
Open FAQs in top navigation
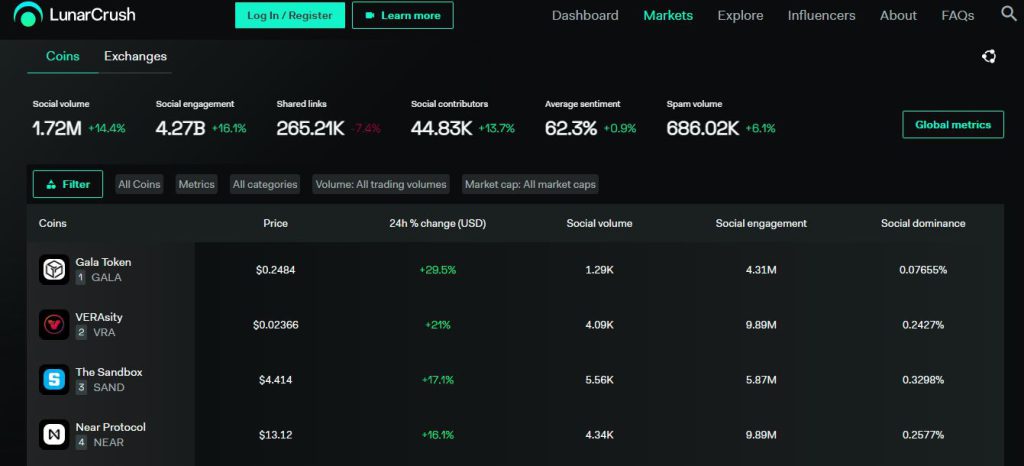(958, 15)
